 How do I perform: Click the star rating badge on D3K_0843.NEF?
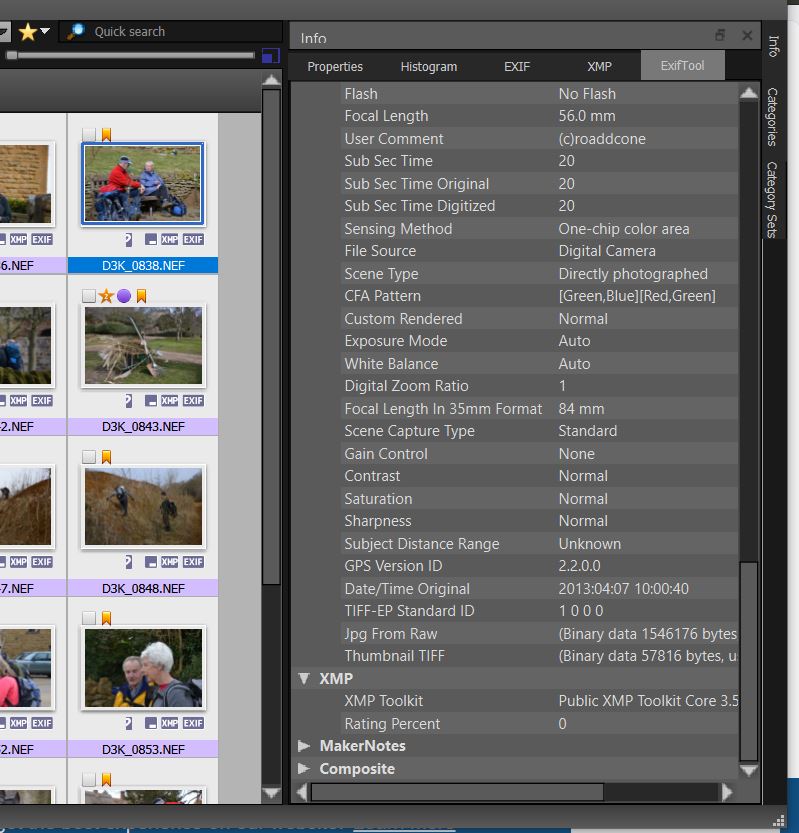tap(106, 296)
